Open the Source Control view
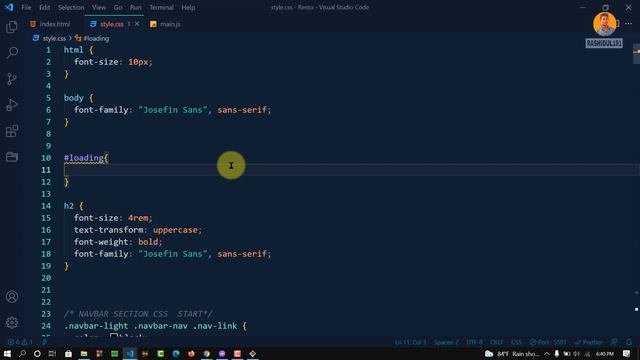 point(12,79)
